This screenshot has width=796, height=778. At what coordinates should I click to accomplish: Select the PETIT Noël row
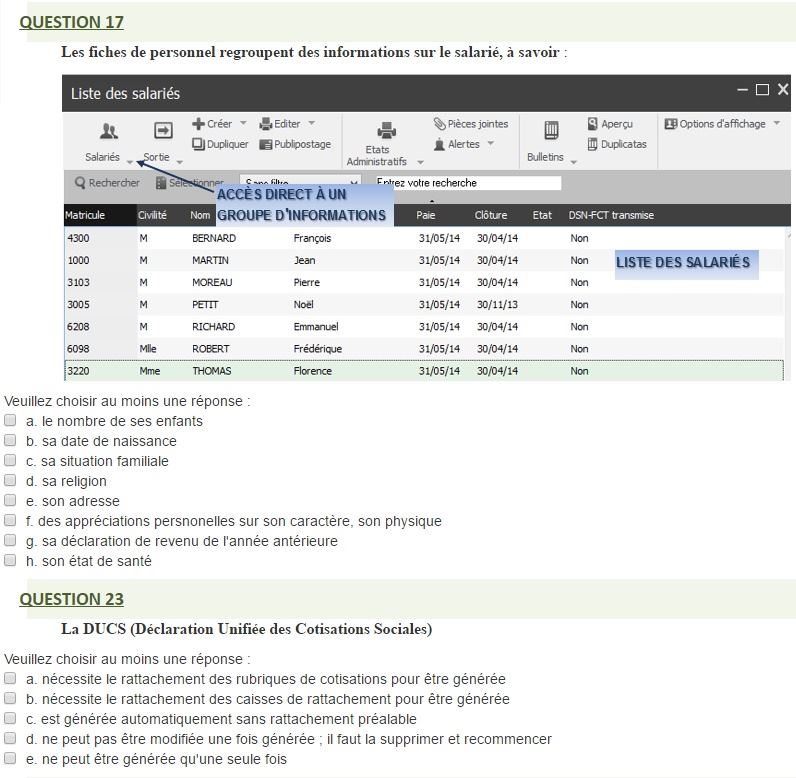pyautogui.click(x=424, y=305)
